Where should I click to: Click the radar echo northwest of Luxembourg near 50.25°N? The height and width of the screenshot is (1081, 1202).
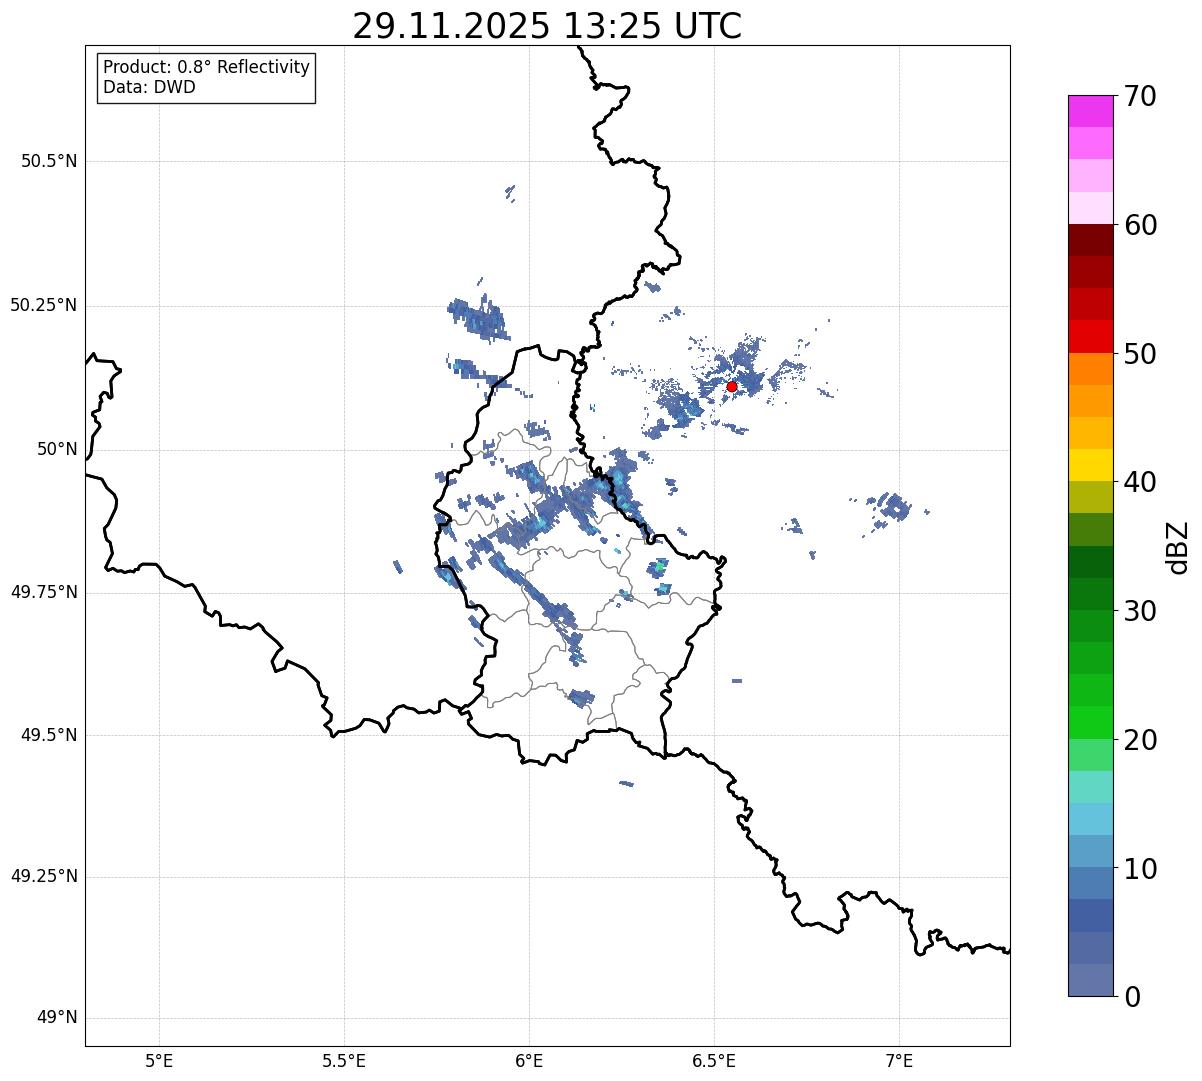[x=479, y=318]
